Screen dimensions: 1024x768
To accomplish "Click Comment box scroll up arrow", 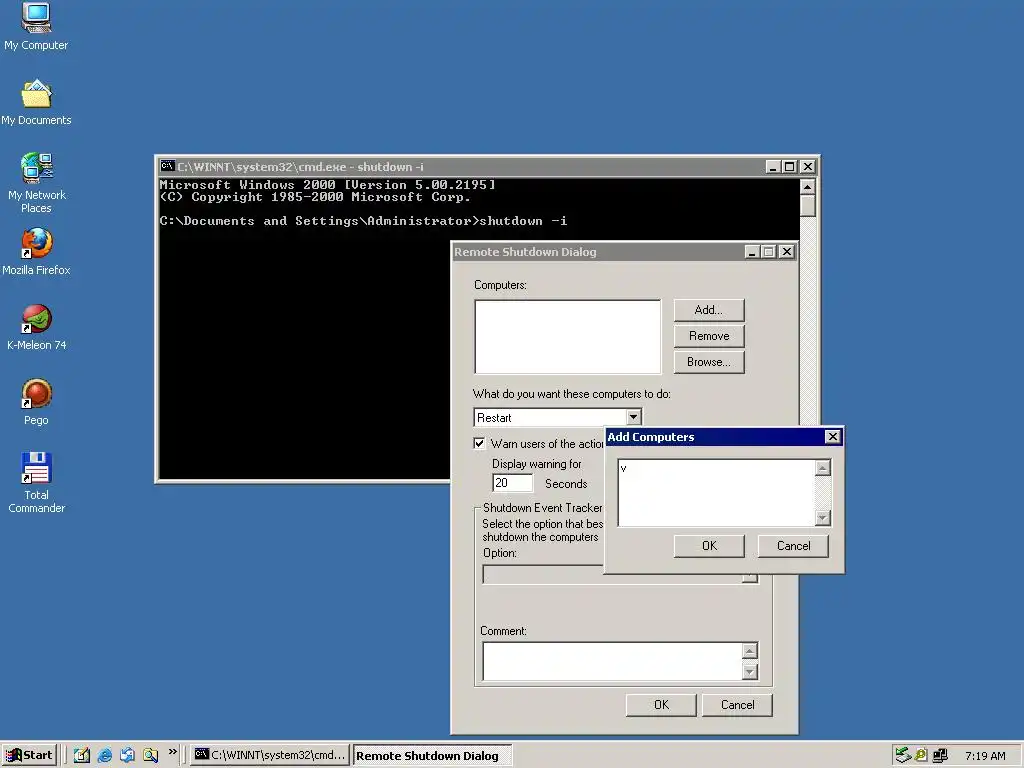I will 750,651.
